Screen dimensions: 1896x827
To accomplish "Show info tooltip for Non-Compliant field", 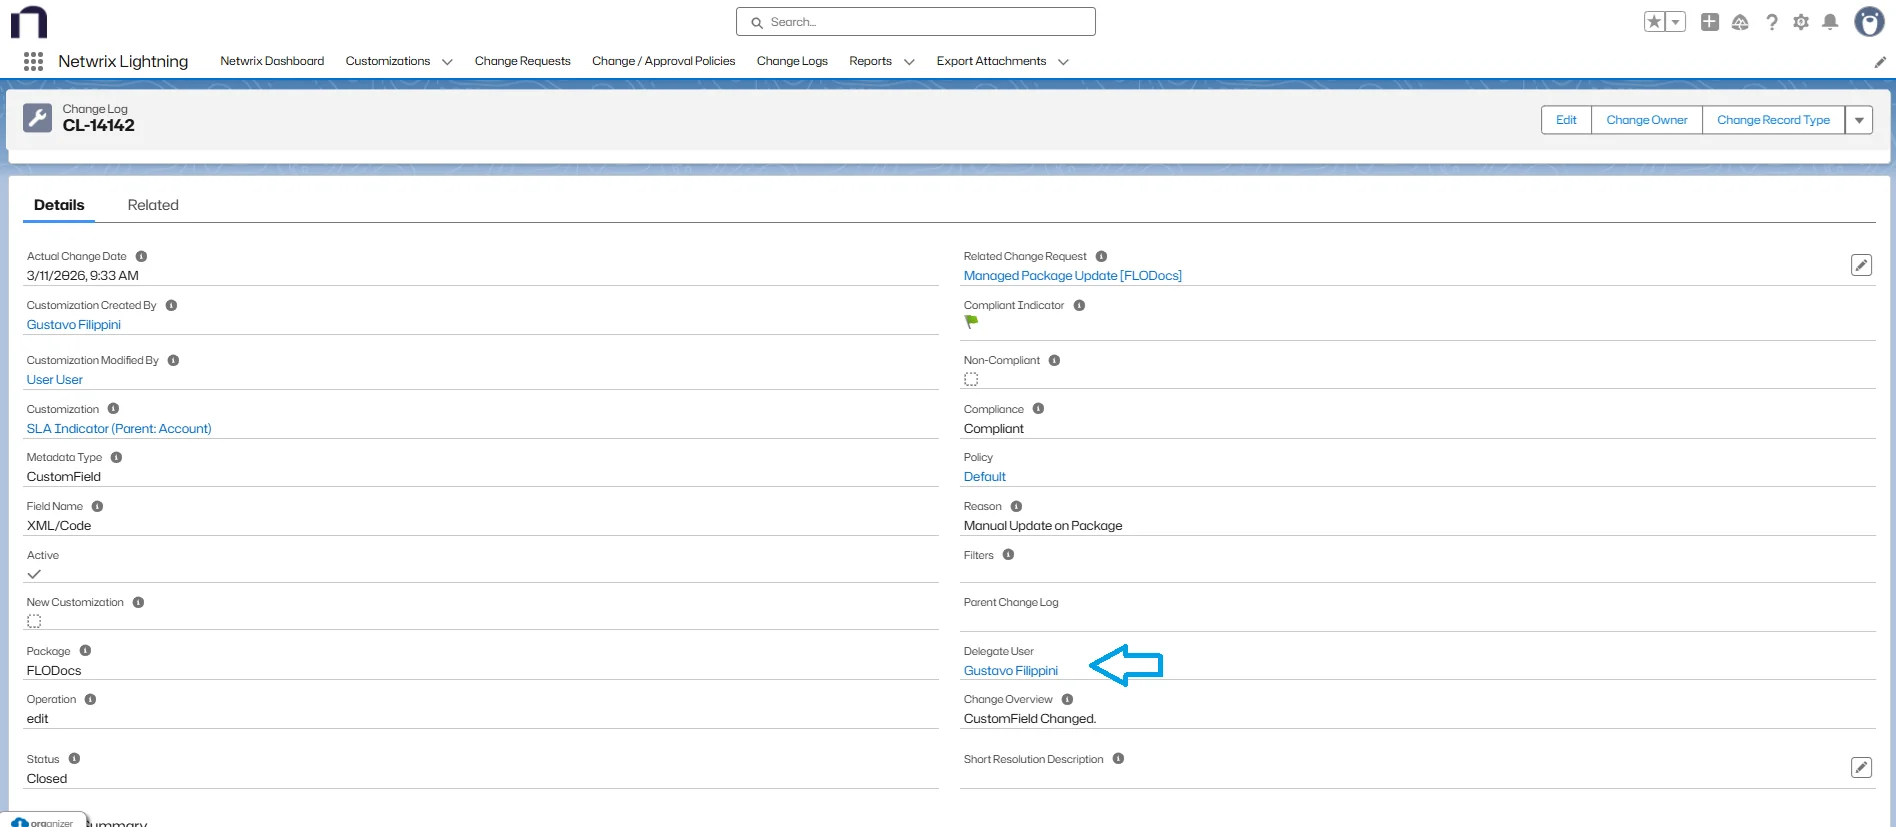I will (1054, 360).
